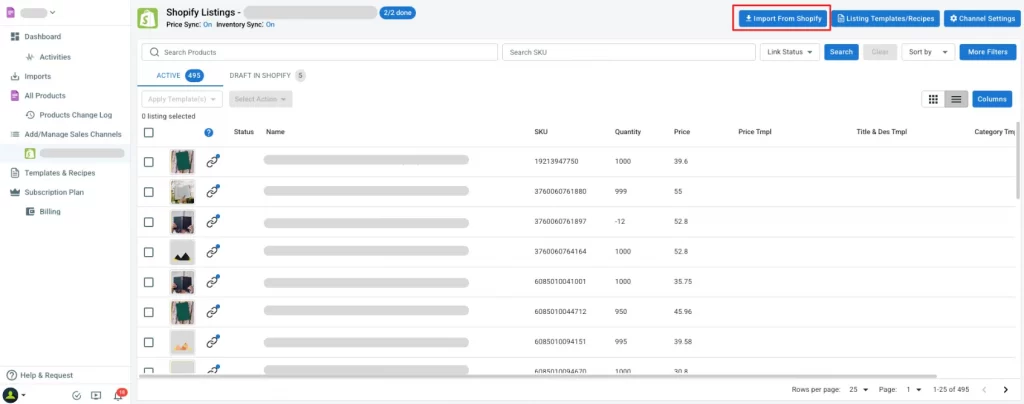Viewport: 1024px width, 404px height.
Task: Check the row with SKU 6085010094151
Action: (149, 342)
